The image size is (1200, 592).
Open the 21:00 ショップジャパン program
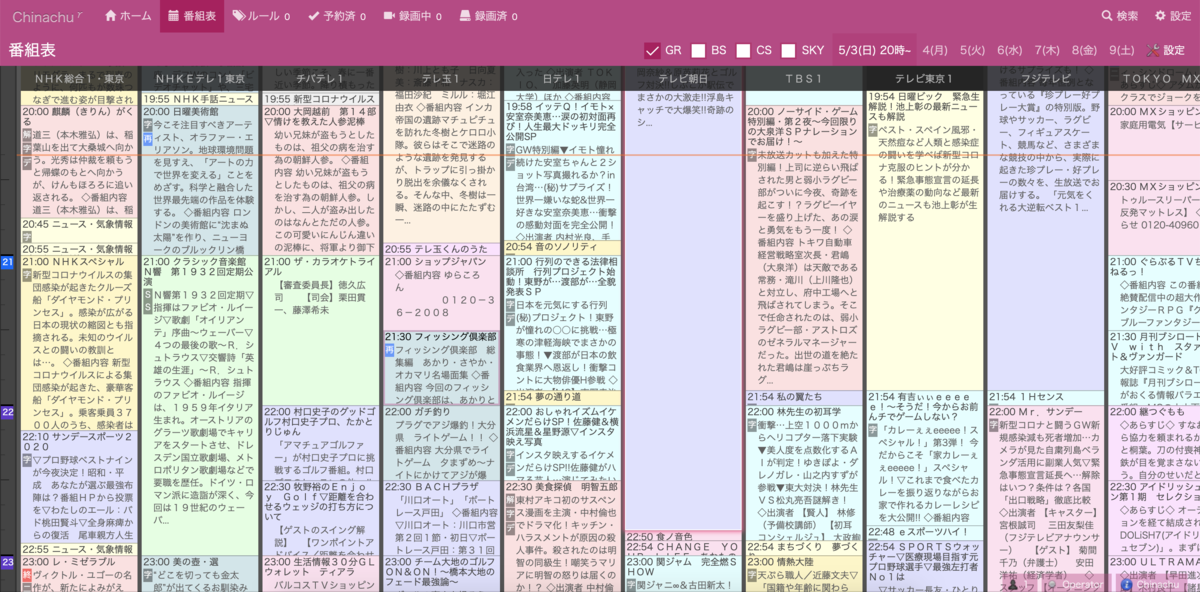[442, 292]
